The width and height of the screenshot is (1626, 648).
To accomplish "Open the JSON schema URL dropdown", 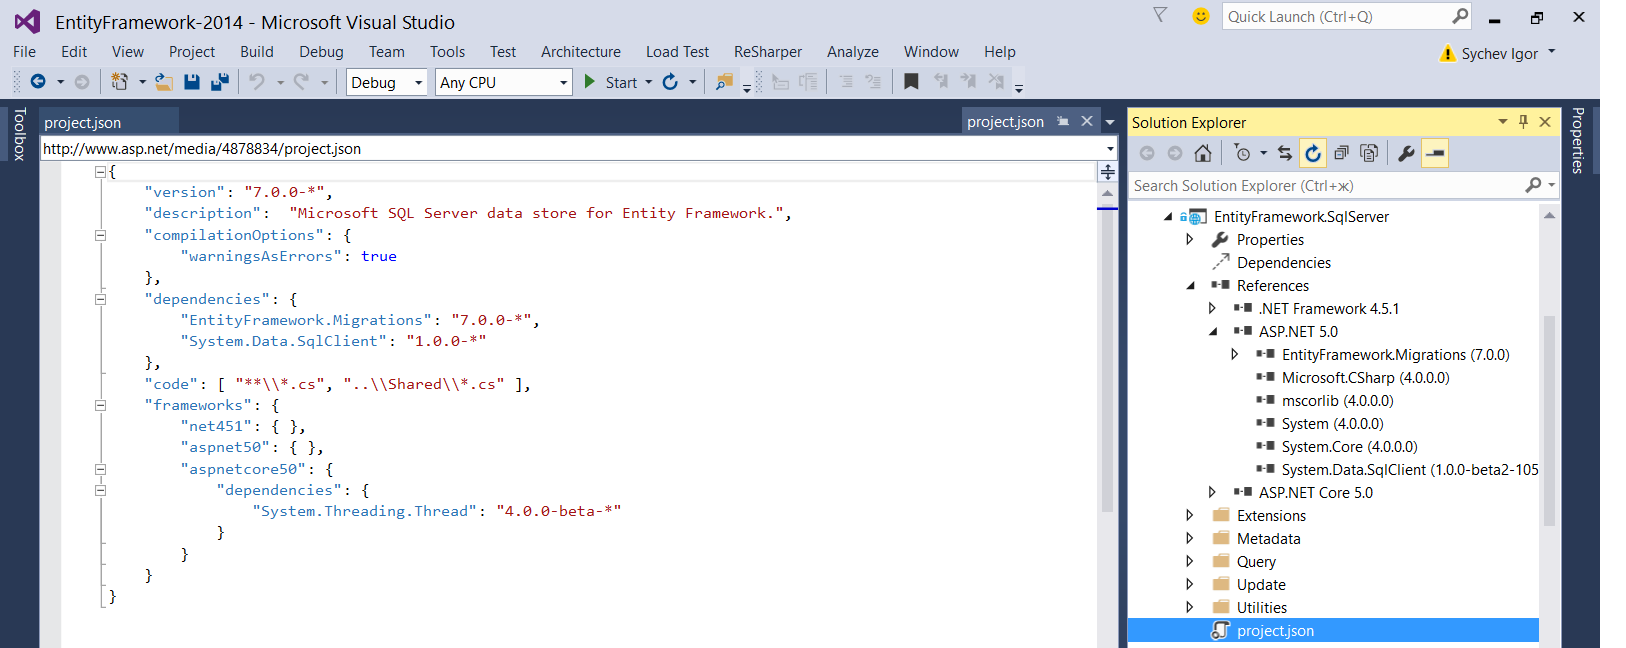I will coord(1110,149).
